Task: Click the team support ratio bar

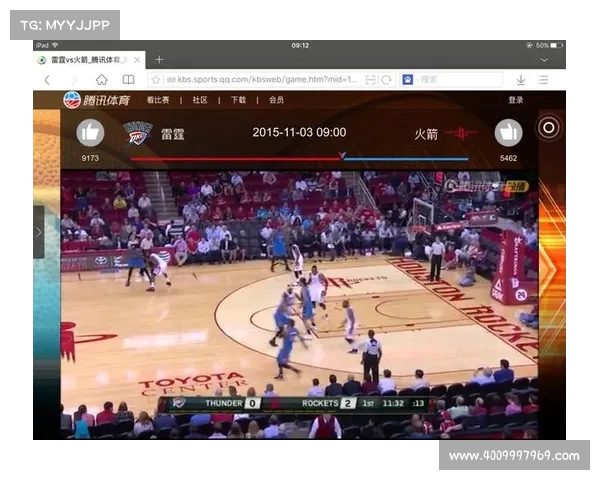Action: 299,158
